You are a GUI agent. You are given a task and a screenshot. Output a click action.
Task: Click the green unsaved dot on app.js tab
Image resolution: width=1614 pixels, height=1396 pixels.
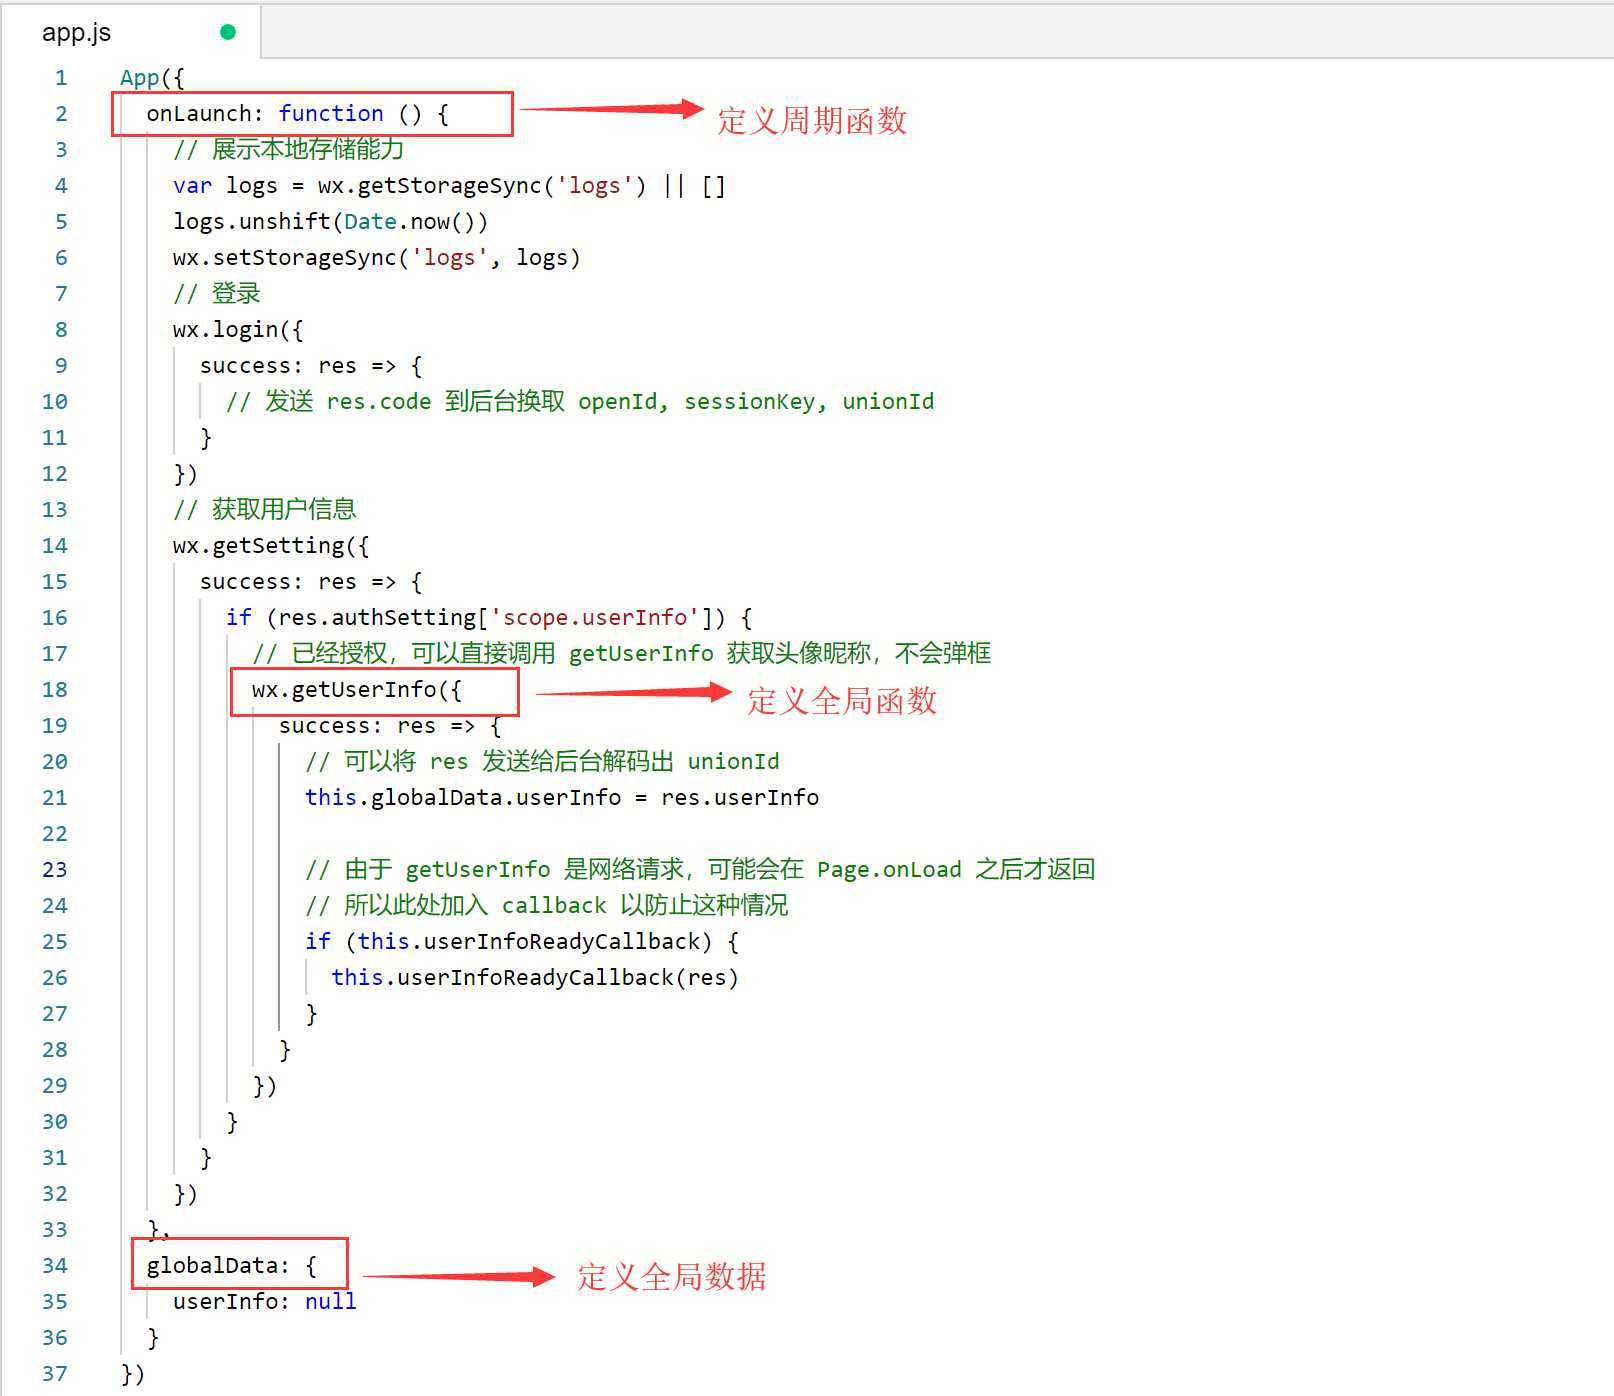[228, 32]
